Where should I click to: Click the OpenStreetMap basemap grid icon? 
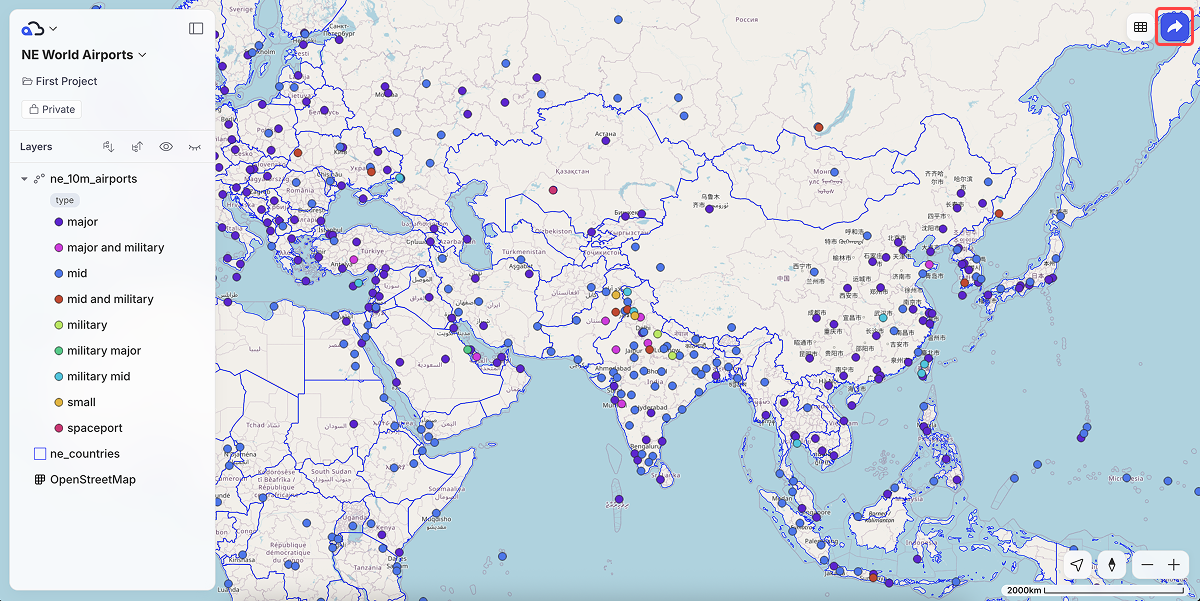coord(40,480)
